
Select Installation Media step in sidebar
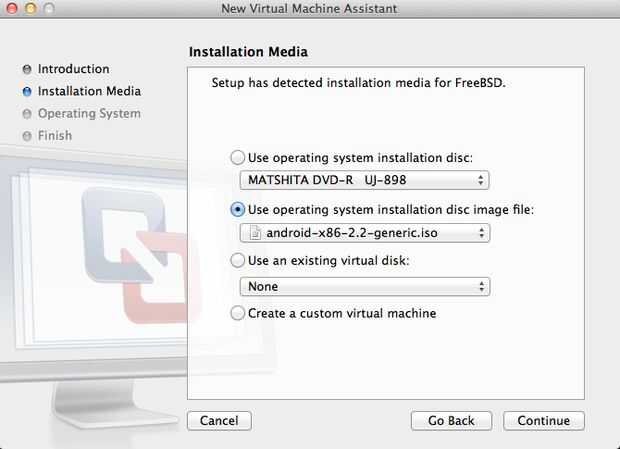89,92
